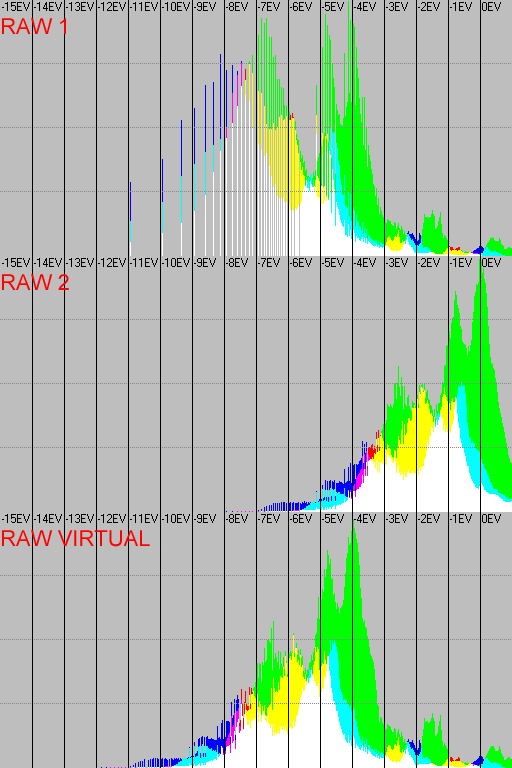This screenshot has width=512, height=768.
Task: Select the -6EV label in RAW 2 histogram
Action: click(300, 263)
